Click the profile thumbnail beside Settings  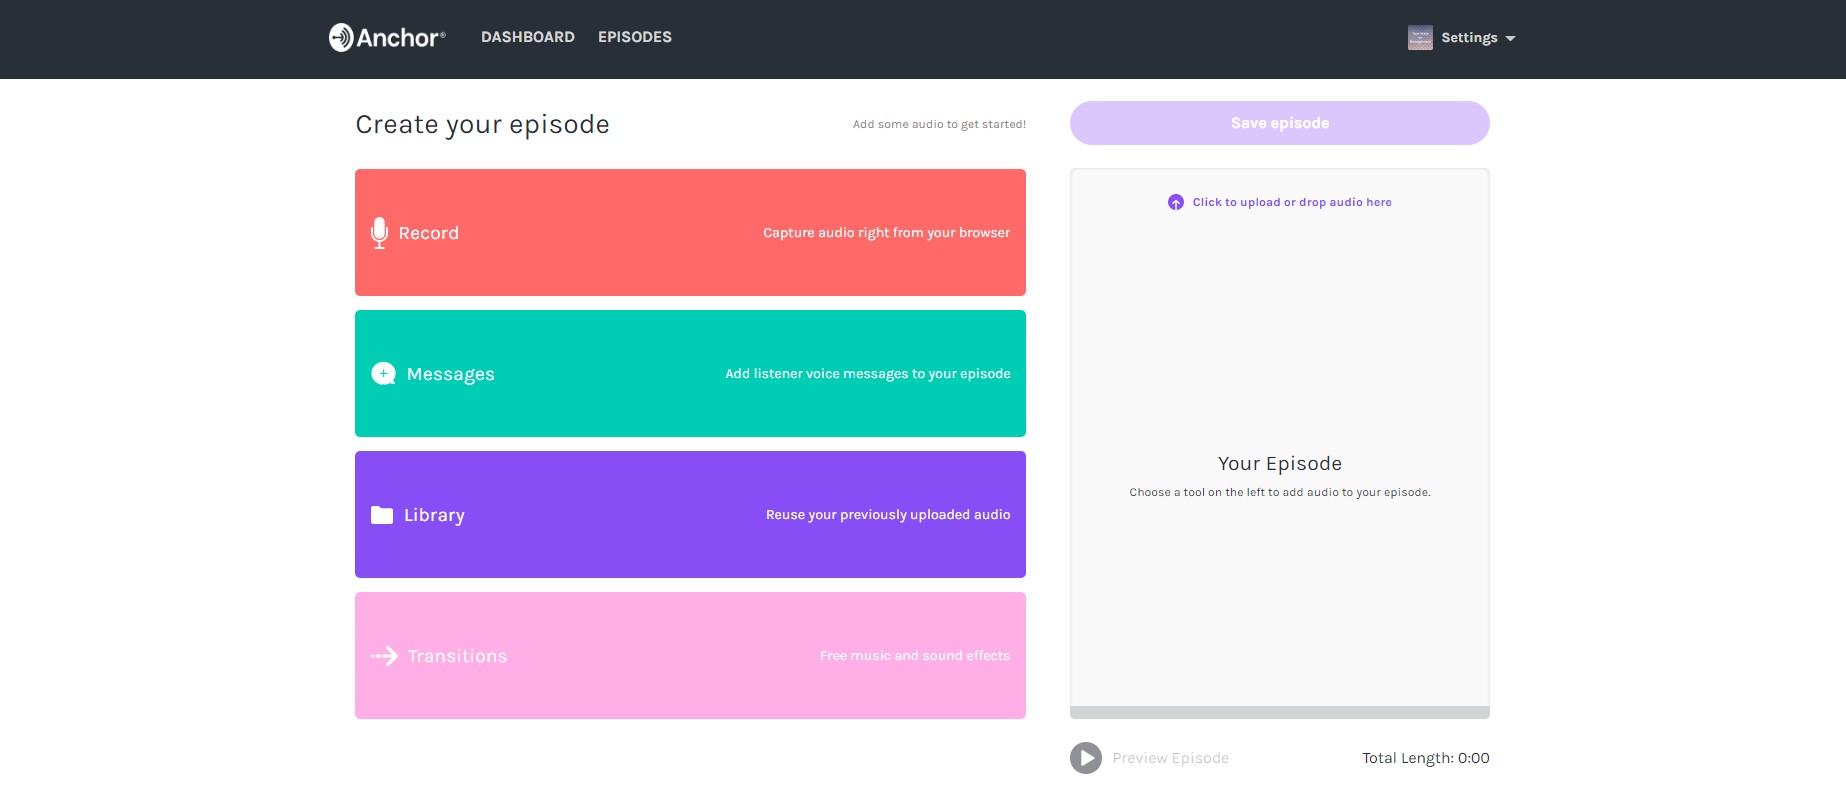pos(1420,38)
